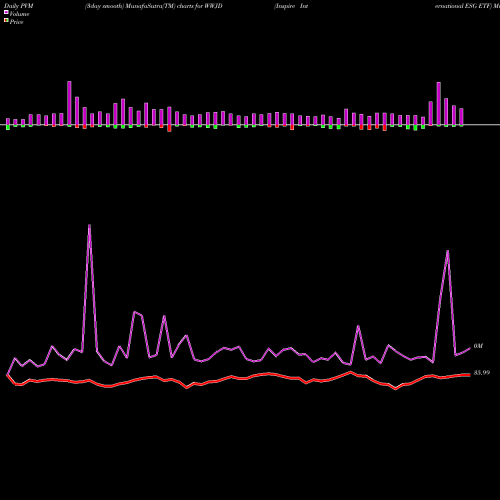500x500 pixels.
Task: Click the 0M volume value label
Action: pyautogui.click(x=478, y=346)
